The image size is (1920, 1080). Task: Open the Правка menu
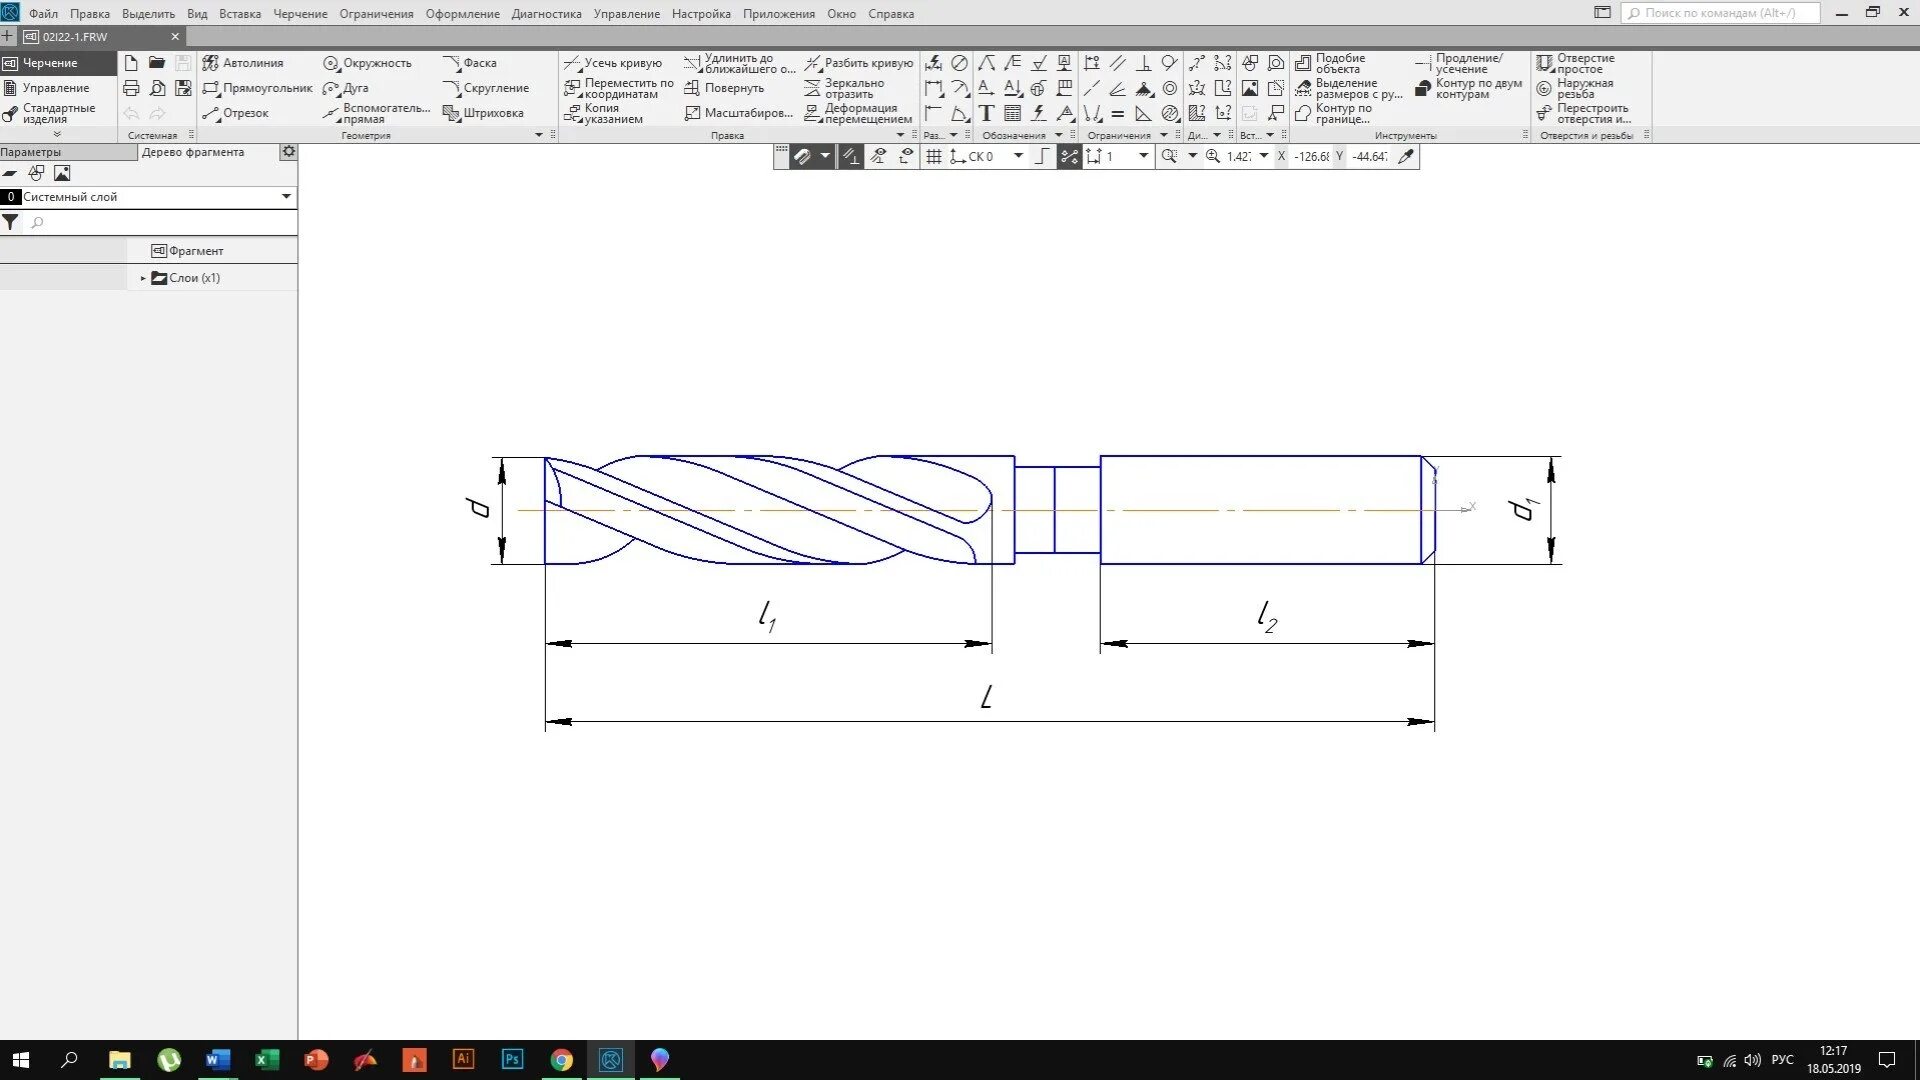(90, 14)
